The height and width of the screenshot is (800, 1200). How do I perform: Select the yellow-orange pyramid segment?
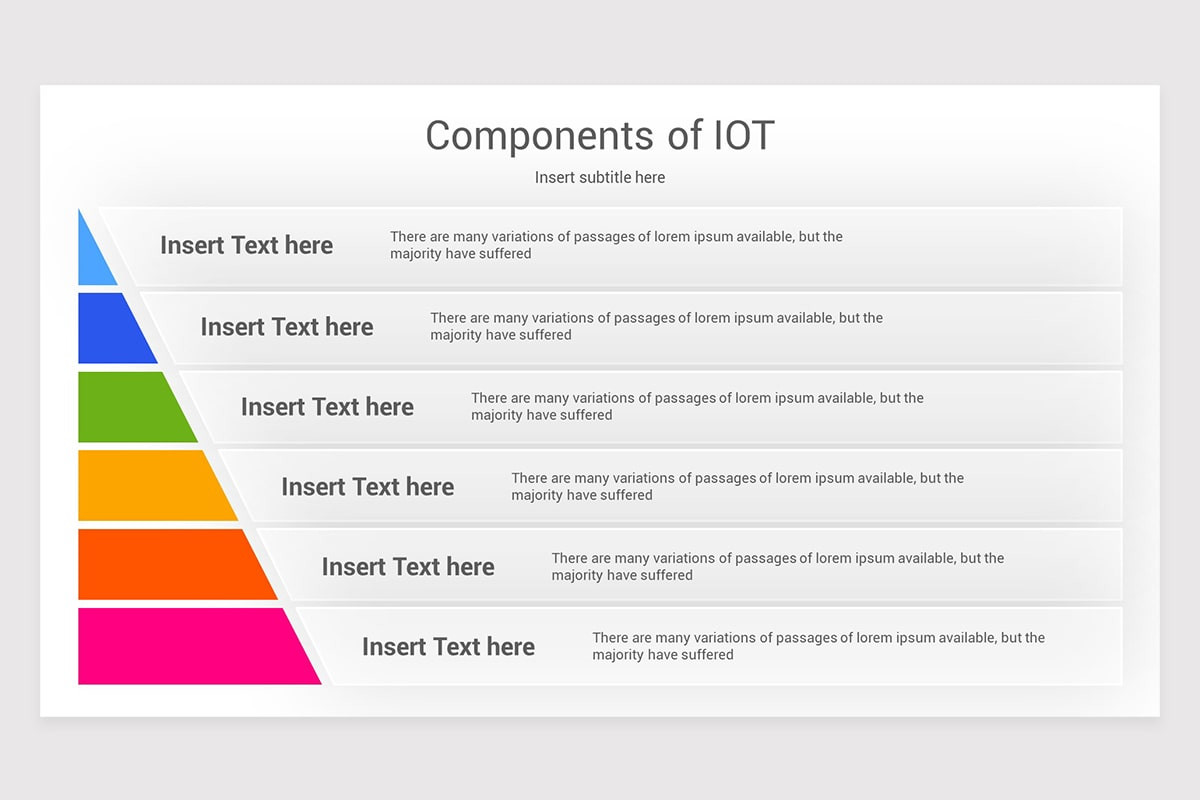click(x=150, y=486)
